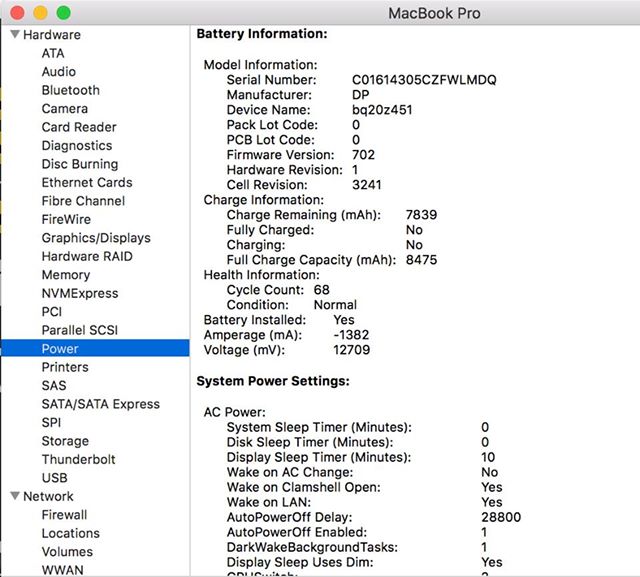Click Display Sleep Timer value 10
This screenshot has height=577, width=640.
[488, 457]
